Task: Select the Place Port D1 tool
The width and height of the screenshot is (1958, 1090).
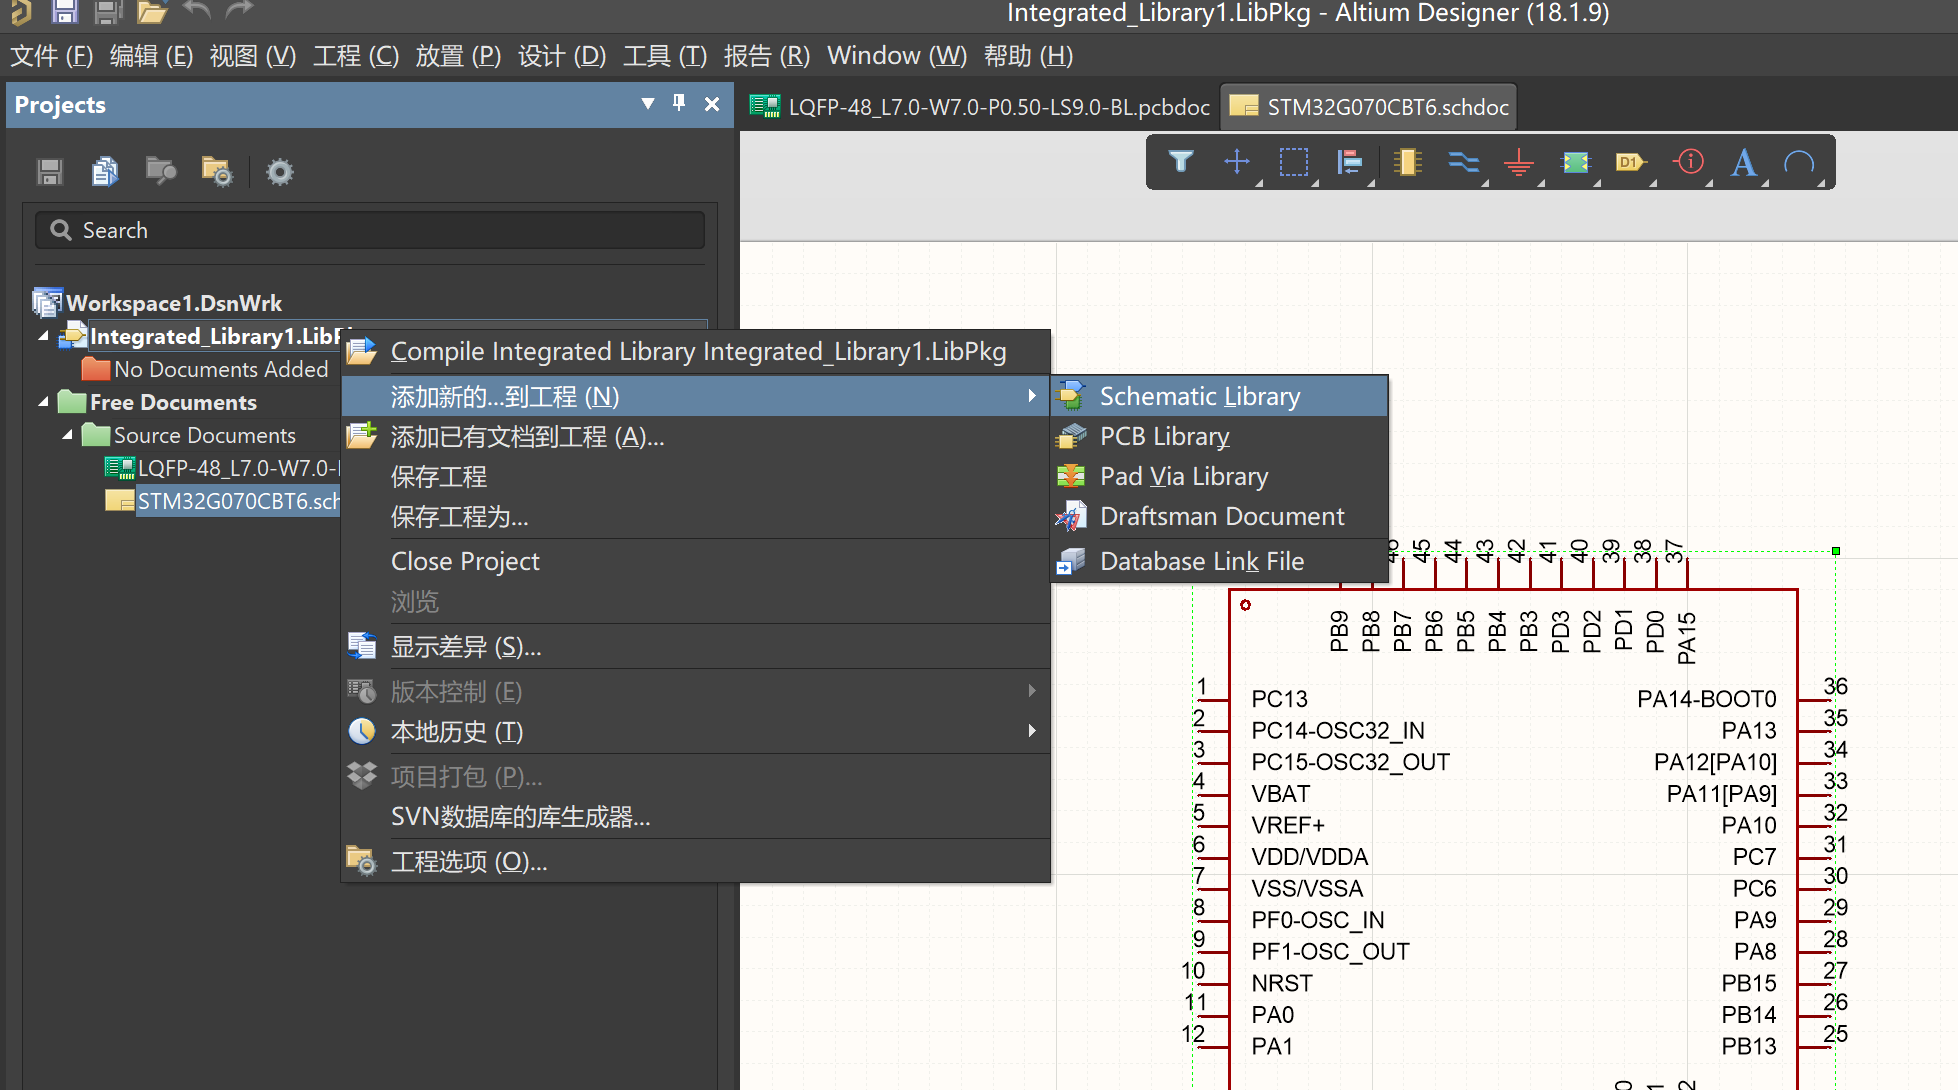Action: [1631, 161]
